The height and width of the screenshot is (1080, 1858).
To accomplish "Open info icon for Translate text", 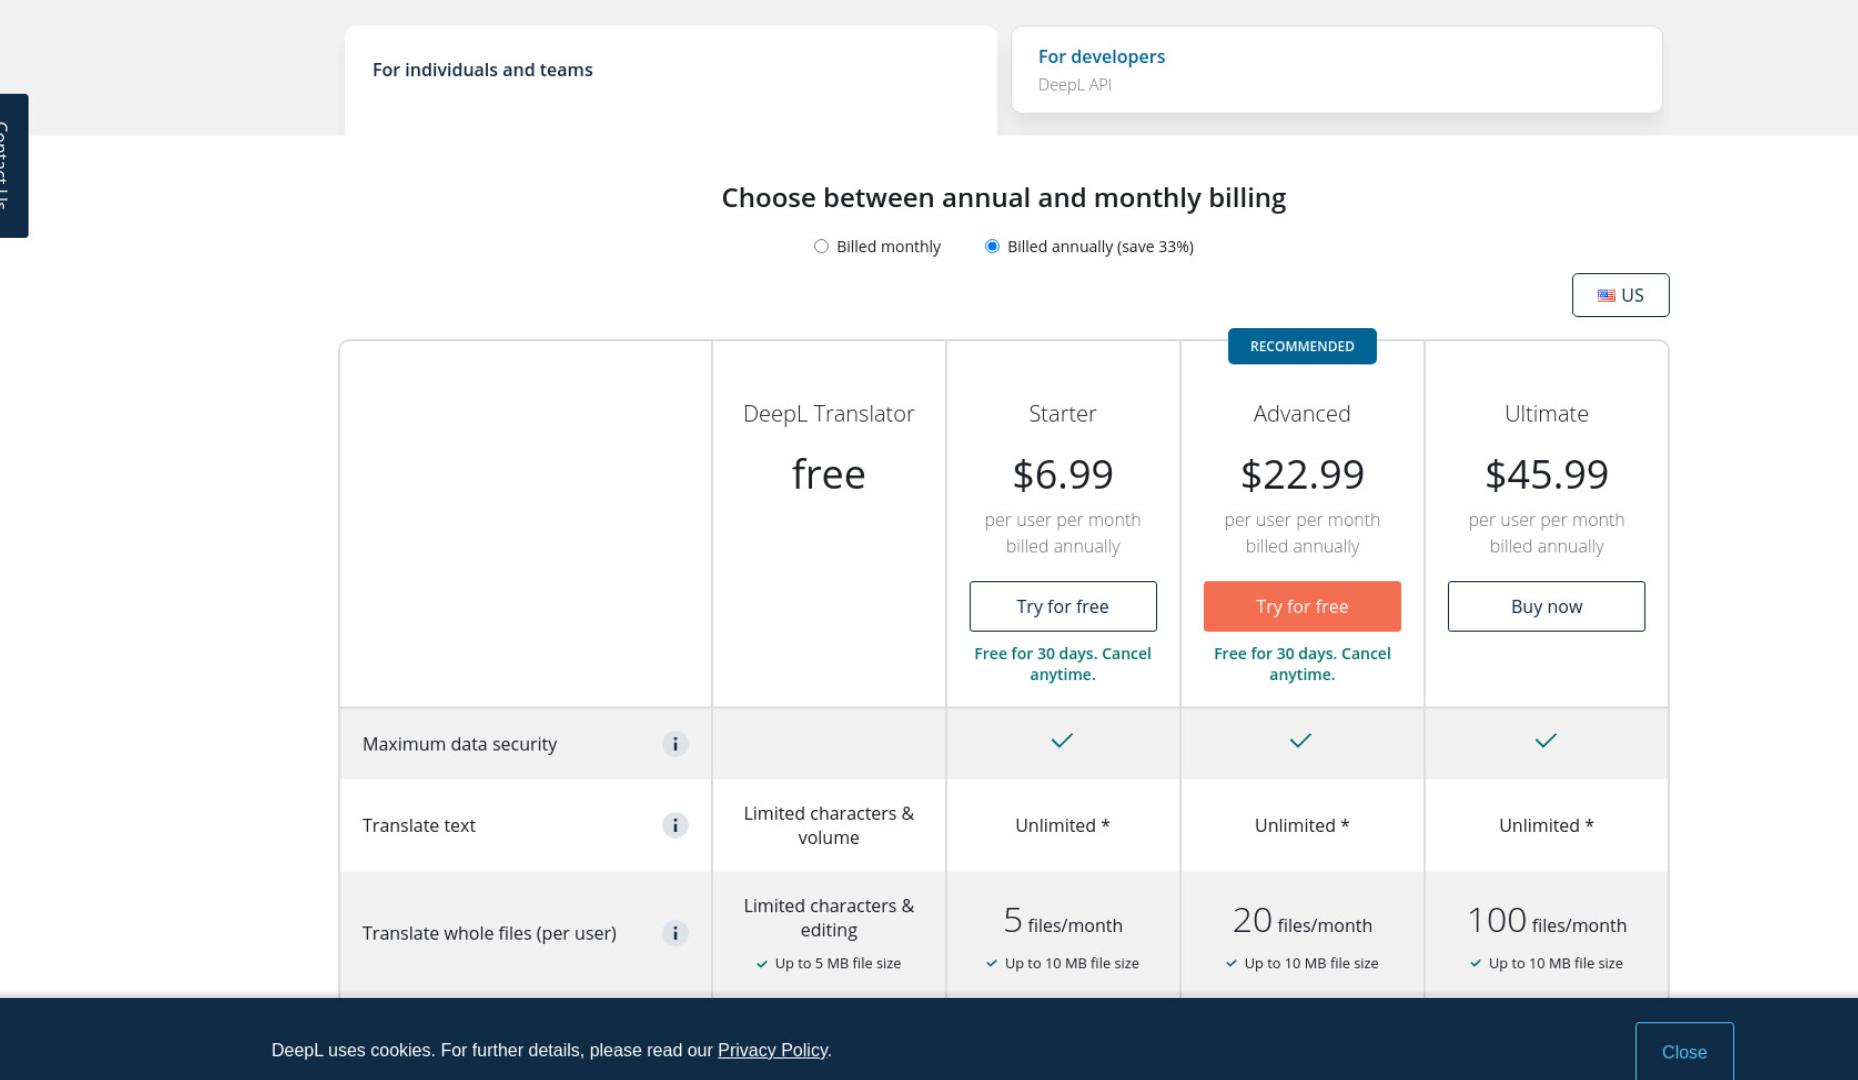I will [675, 826].
